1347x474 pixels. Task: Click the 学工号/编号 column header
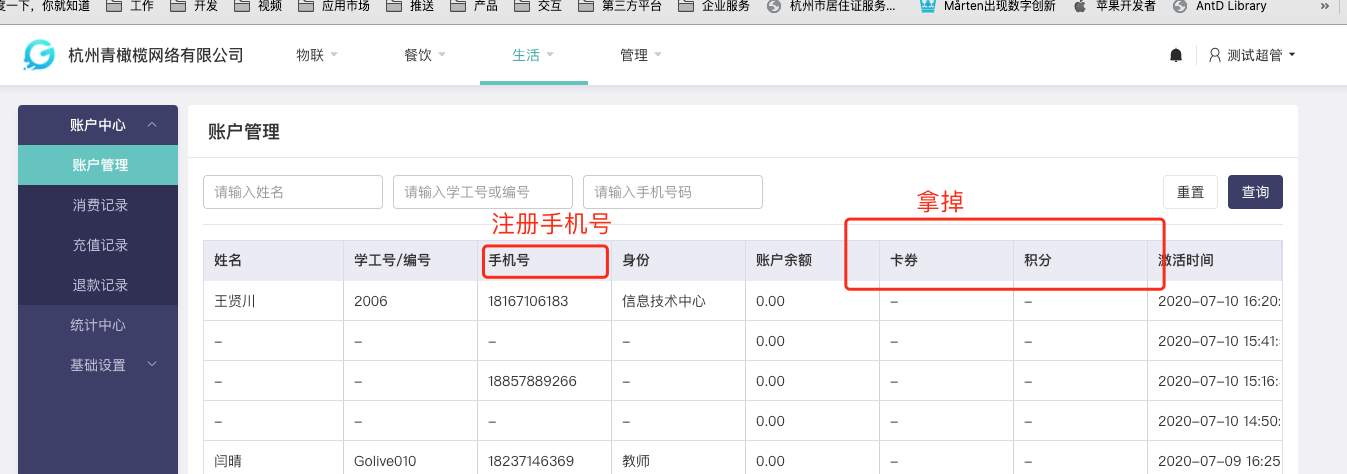point(409,260)
